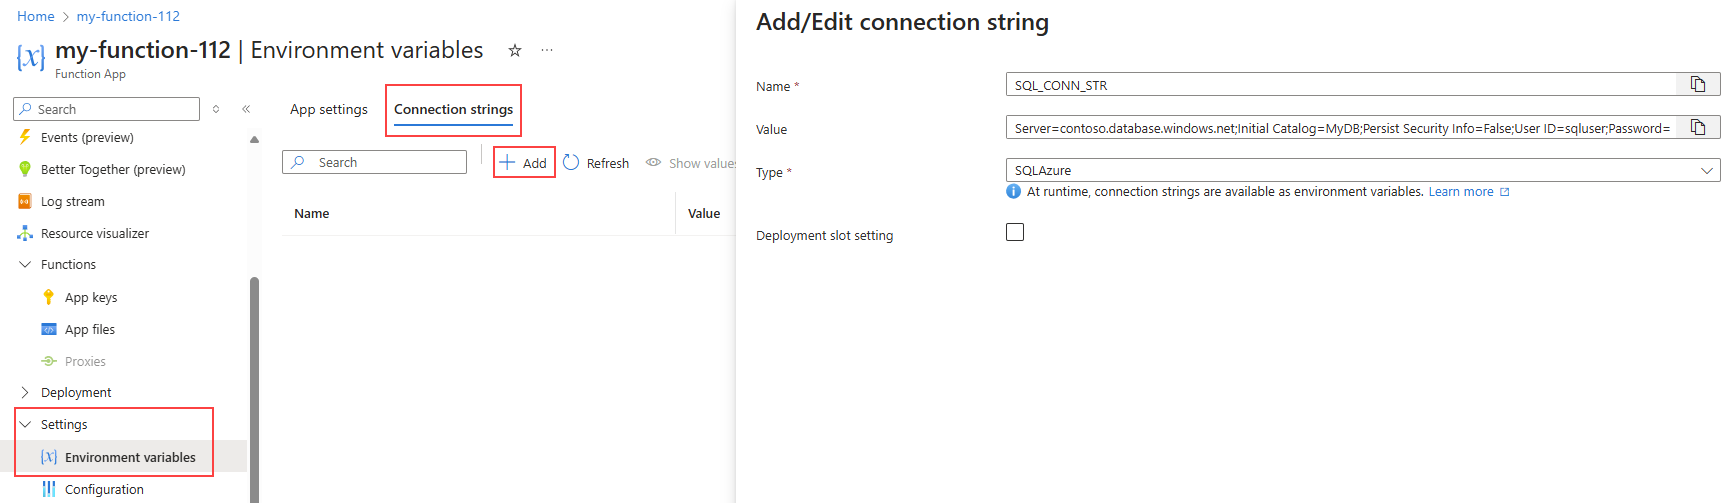Click the sidebar vertical scrollbar
The image size is (1726, 503).
(x=254, y=390)
